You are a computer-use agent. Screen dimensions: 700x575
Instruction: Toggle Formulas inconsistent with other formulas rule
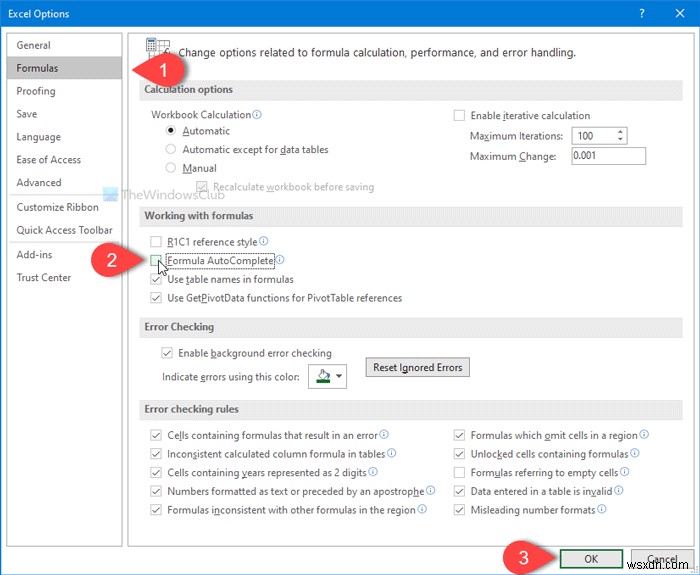point(155,510)
